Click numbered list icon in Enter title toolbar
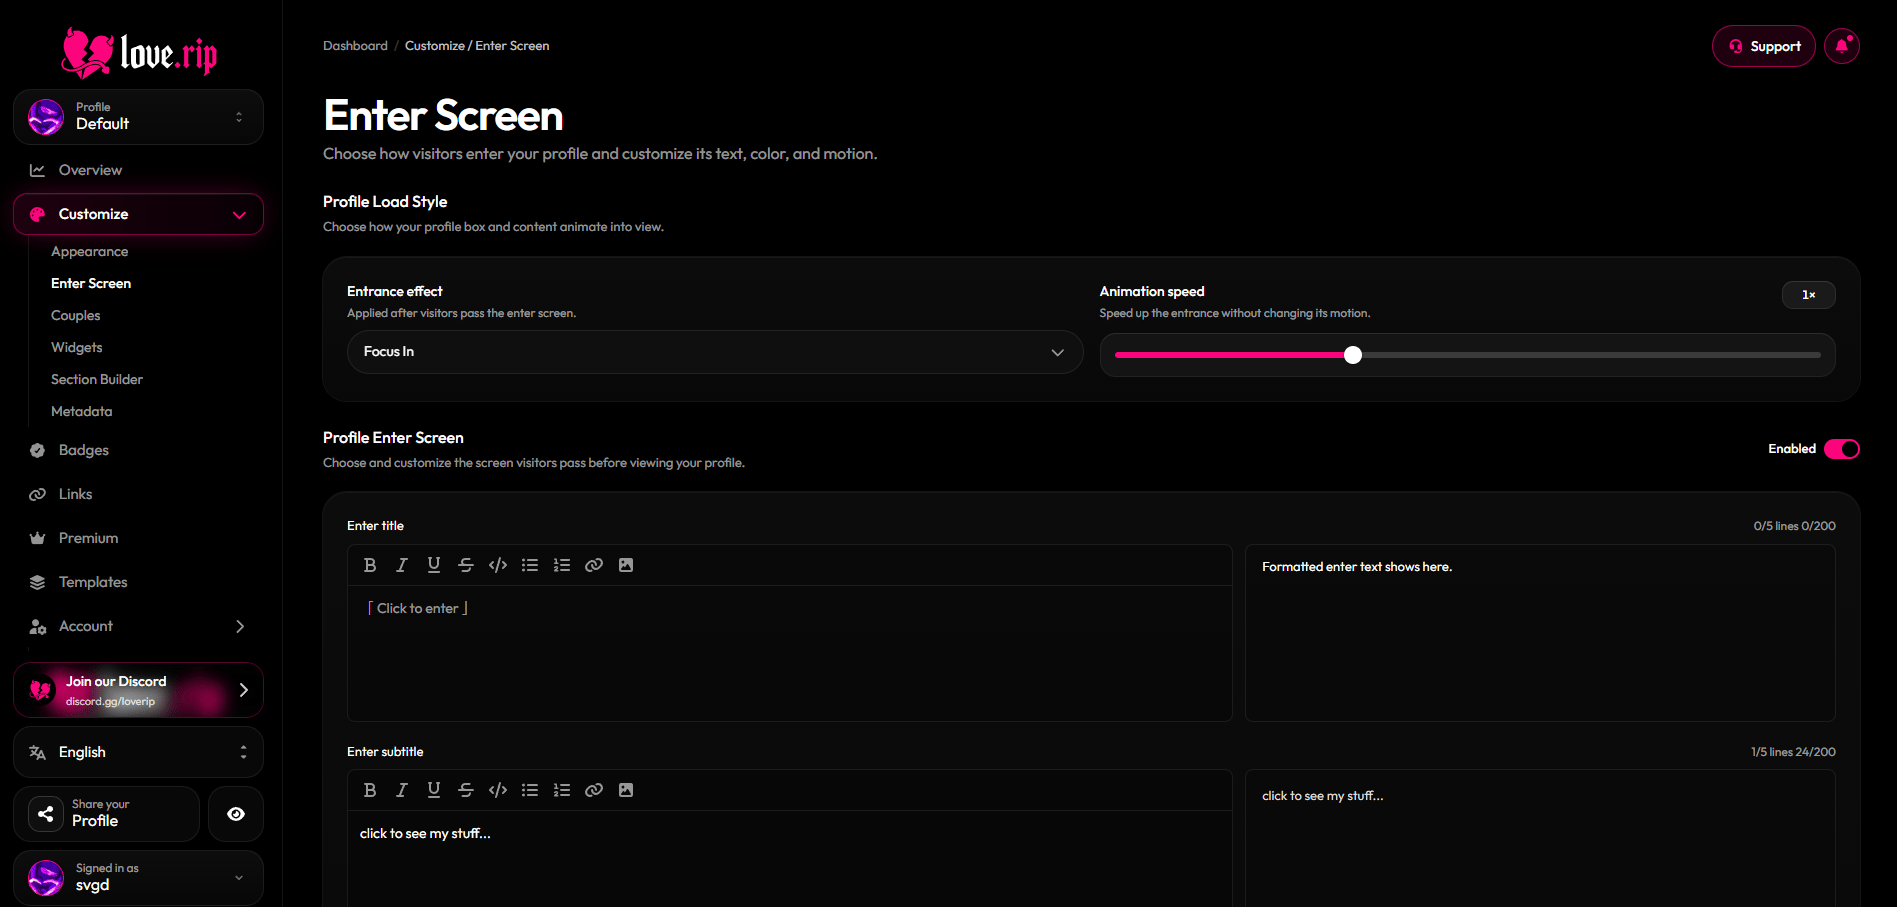Screen dimensions: 1897x907 [x=562, y=565]
